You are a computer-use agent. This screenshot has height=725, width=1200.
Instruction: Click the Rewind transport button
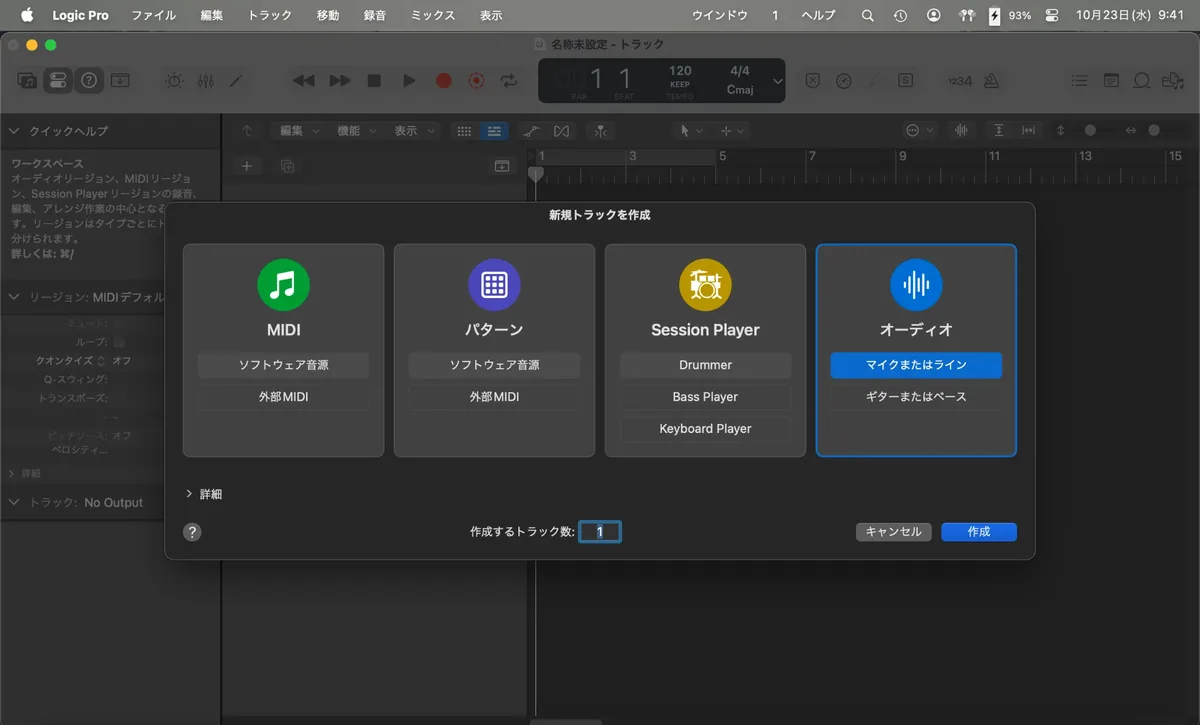303,81
